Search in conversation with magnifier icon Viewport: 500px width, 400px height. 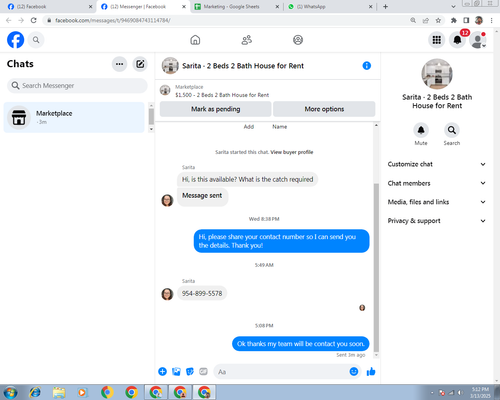(x=452, y=130)
